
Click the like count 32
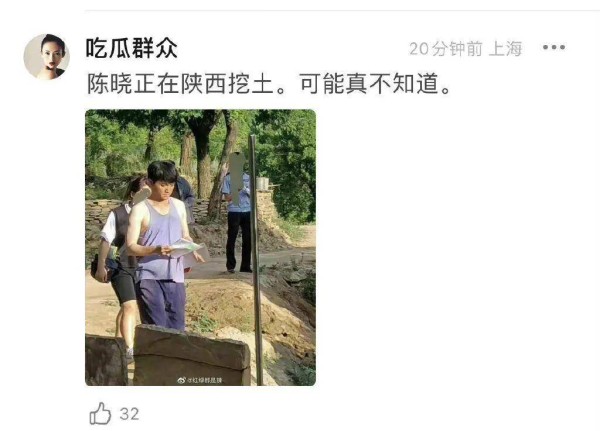[x=129, y=414]
